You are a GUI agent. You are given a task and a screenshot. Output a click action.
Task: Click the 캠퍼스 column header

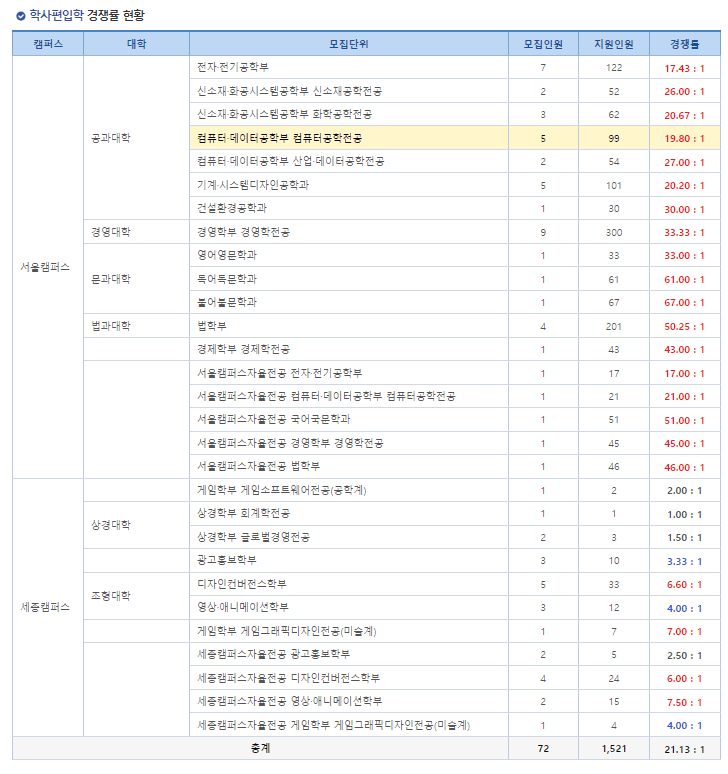(48, 44)
